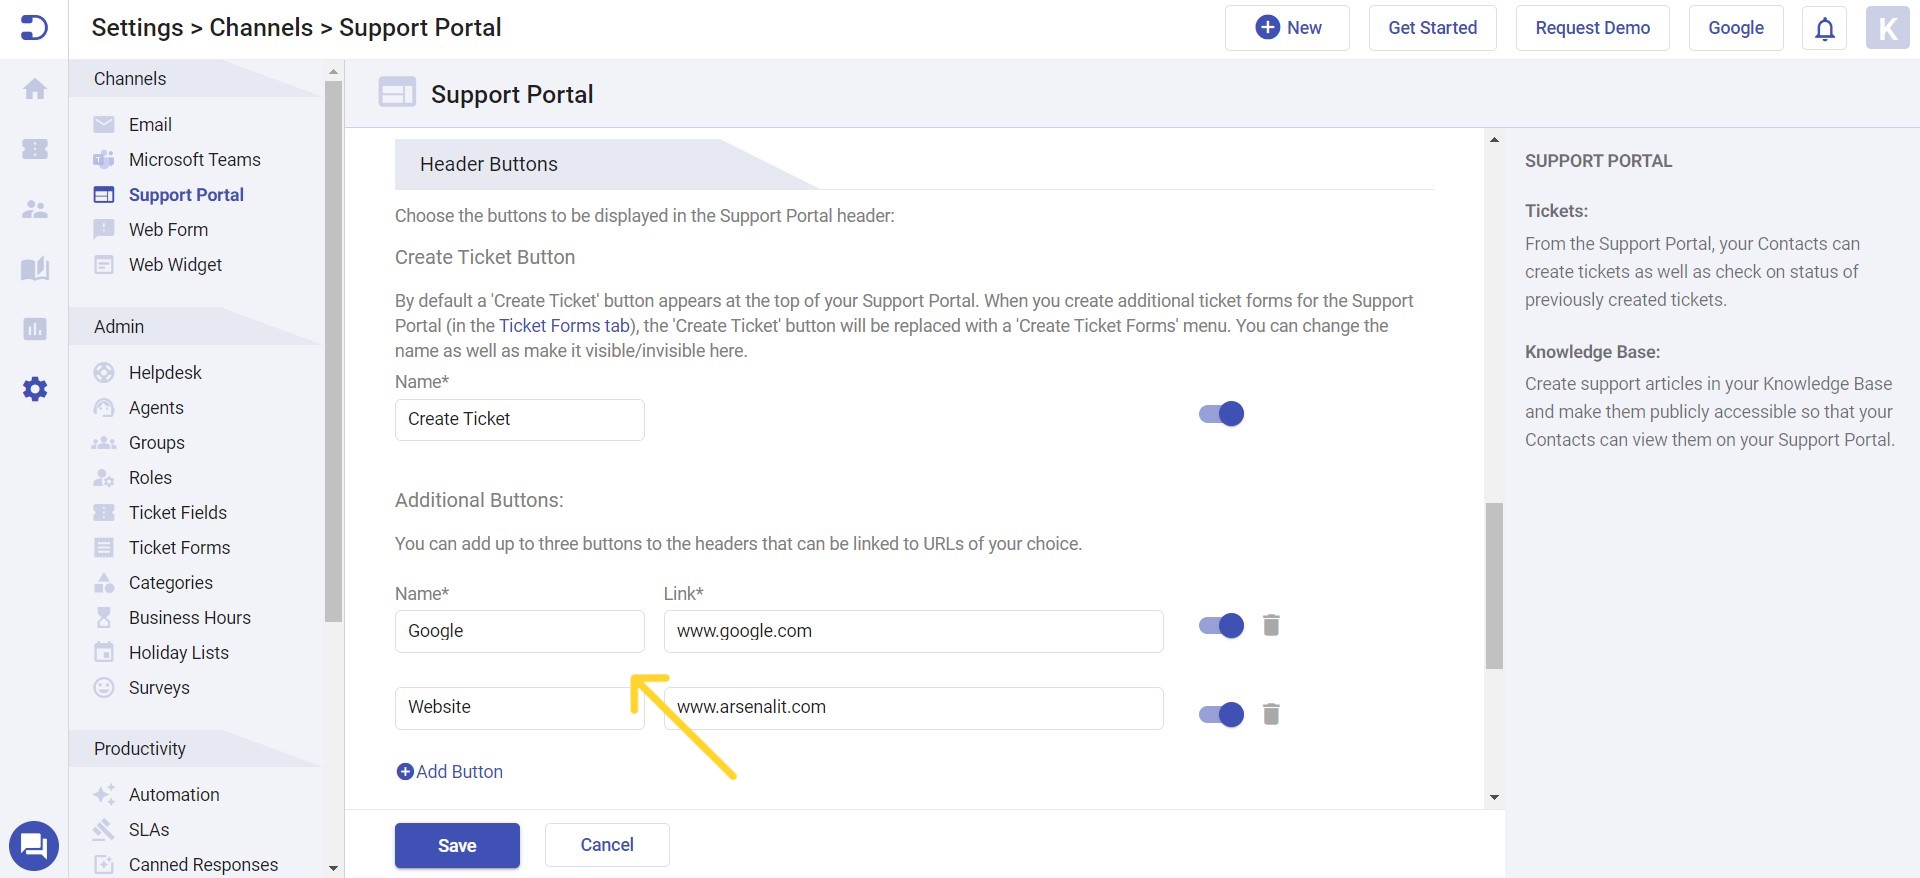Click the Google name input field
Viewport: 1920px width, 878px height.
[520, 632]
